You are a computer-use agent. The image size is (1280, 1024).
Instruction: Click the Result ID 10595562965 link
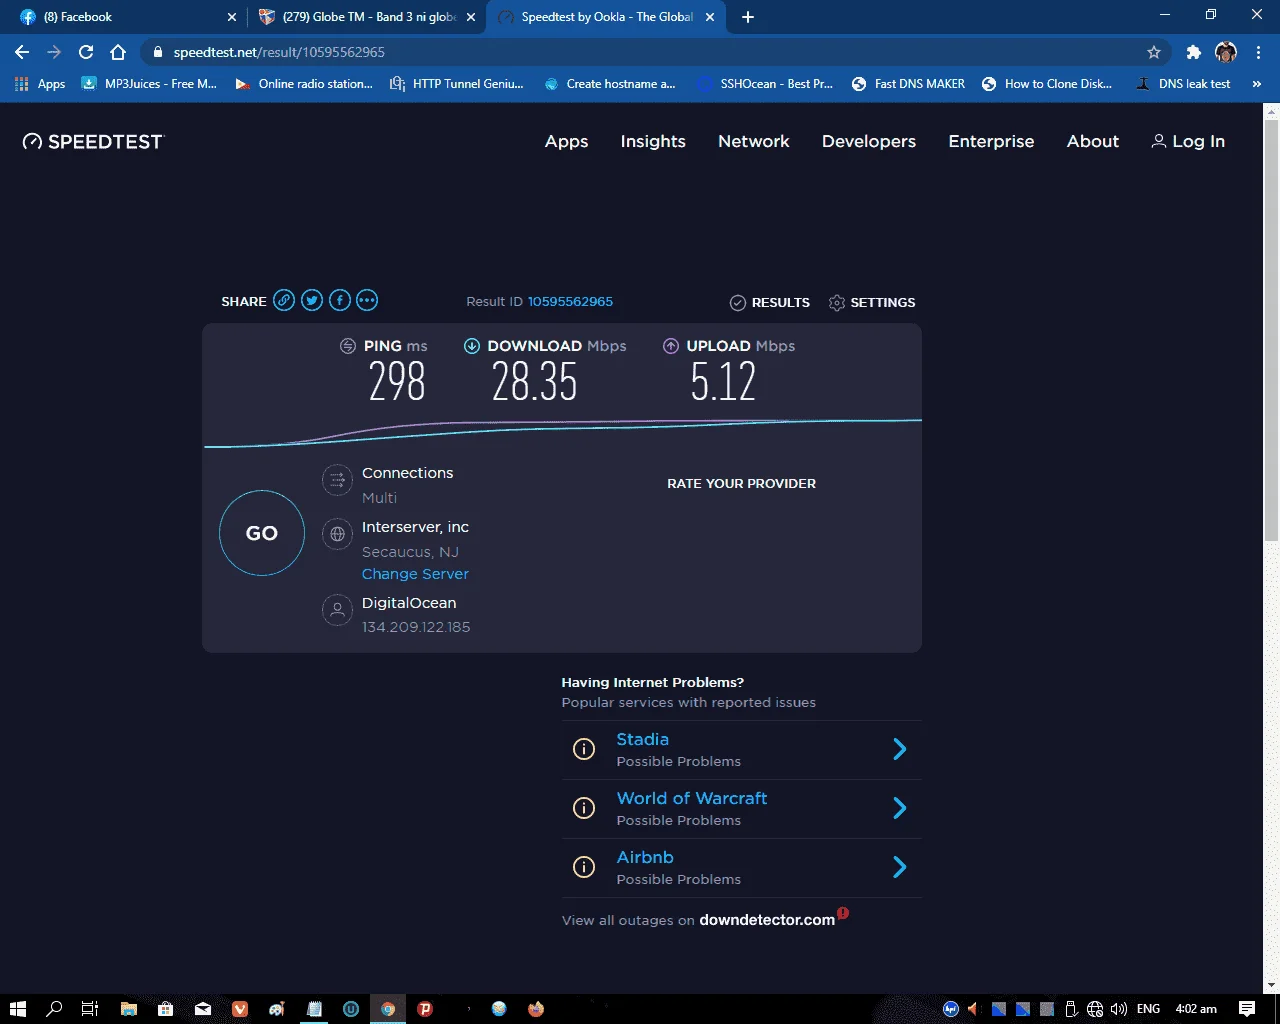pyautogui.click(x=570, y=301)
